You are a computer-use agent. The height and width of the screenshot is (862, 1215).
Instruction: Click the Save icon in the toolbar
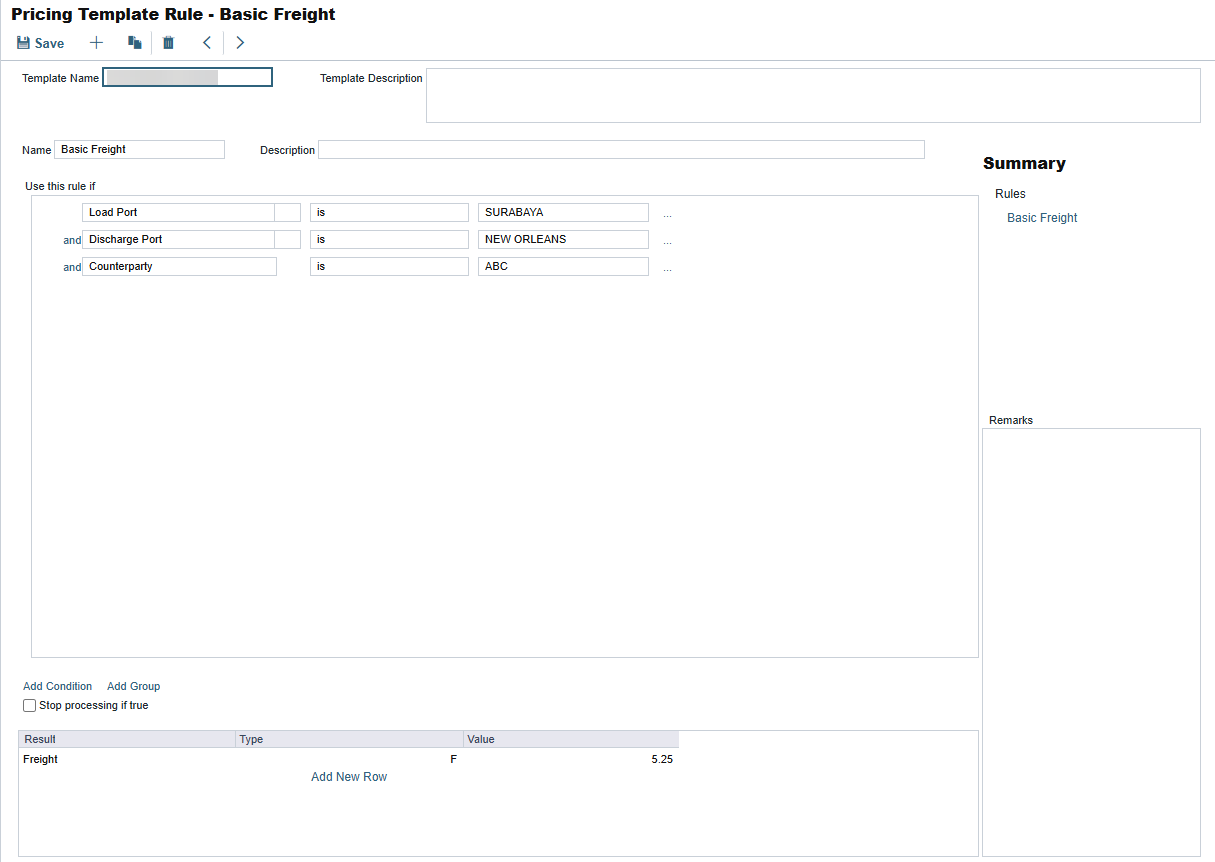point(24,43)
